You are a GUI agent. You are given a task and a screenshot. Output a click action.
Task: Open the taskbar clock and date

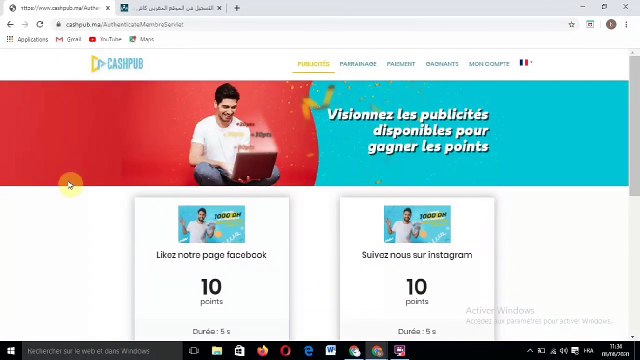tap(616, 351)
